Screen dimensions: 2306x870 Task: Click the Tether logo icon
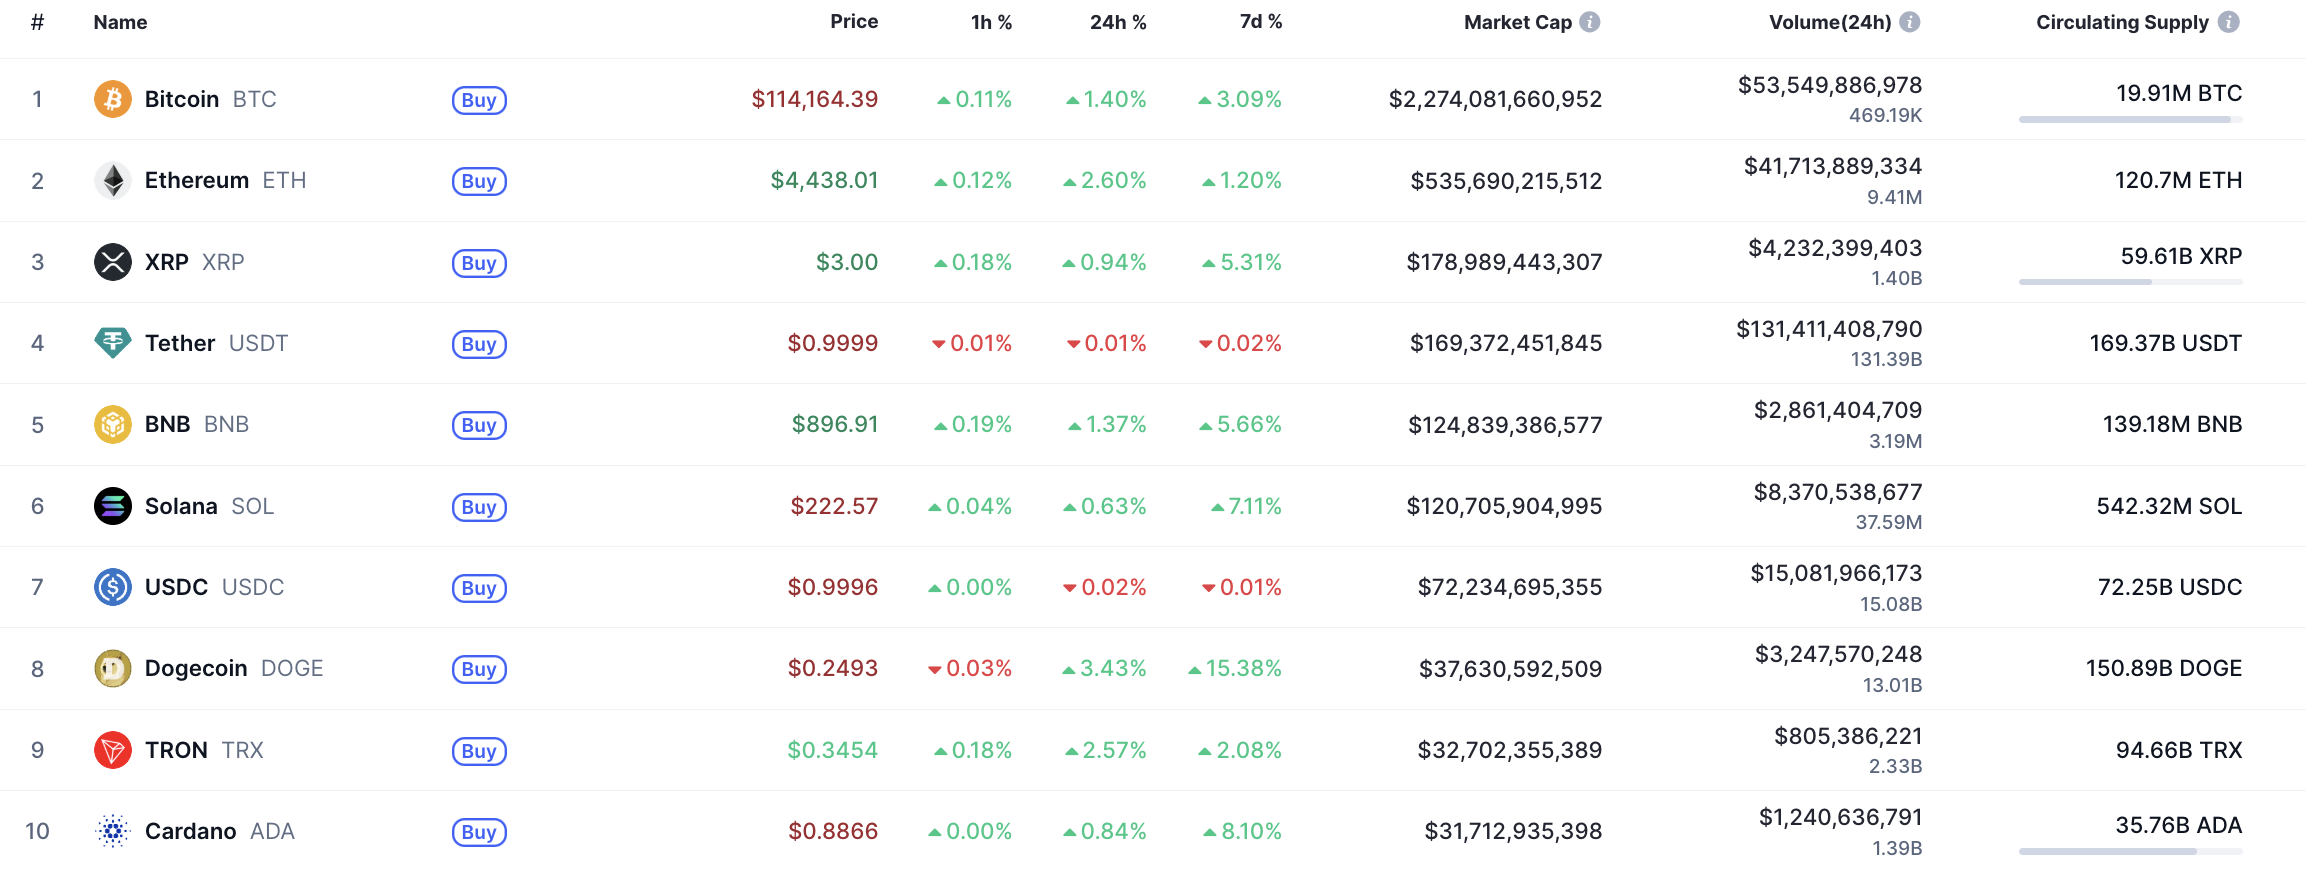point(113,343)
